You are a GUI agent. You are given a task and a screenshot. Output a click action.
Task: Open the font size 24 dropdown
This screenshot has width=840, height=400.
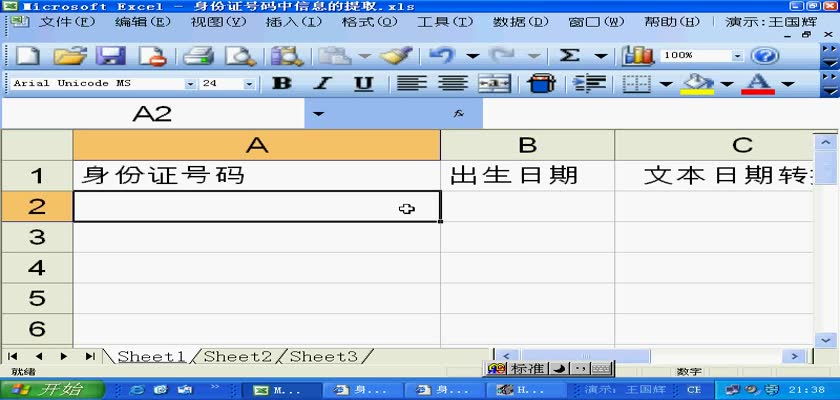[249, 84]
